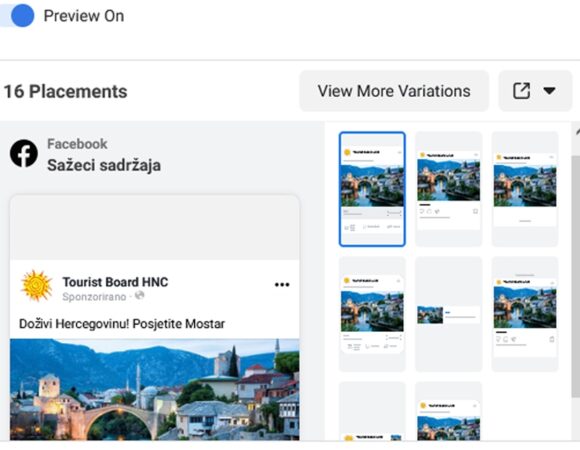Viewport: 580px width, 450px height.
Task: Select the small-image placement thumbnail in second row
Action: click(448, 314)
